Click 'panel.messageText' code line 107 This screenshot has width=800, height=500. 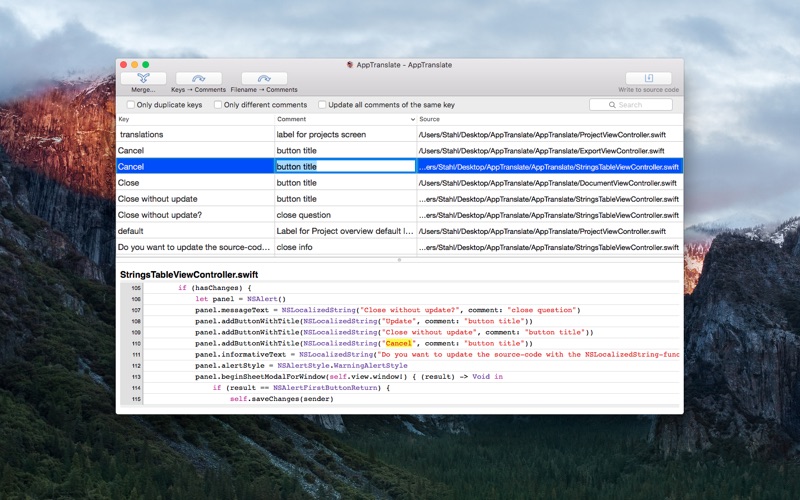pos(388,310)
